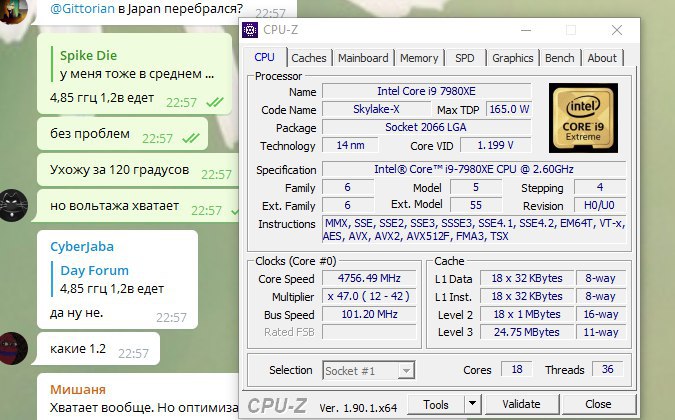
Task: Click the @Gittorian mention in chat
Action: tap(83, 9)
